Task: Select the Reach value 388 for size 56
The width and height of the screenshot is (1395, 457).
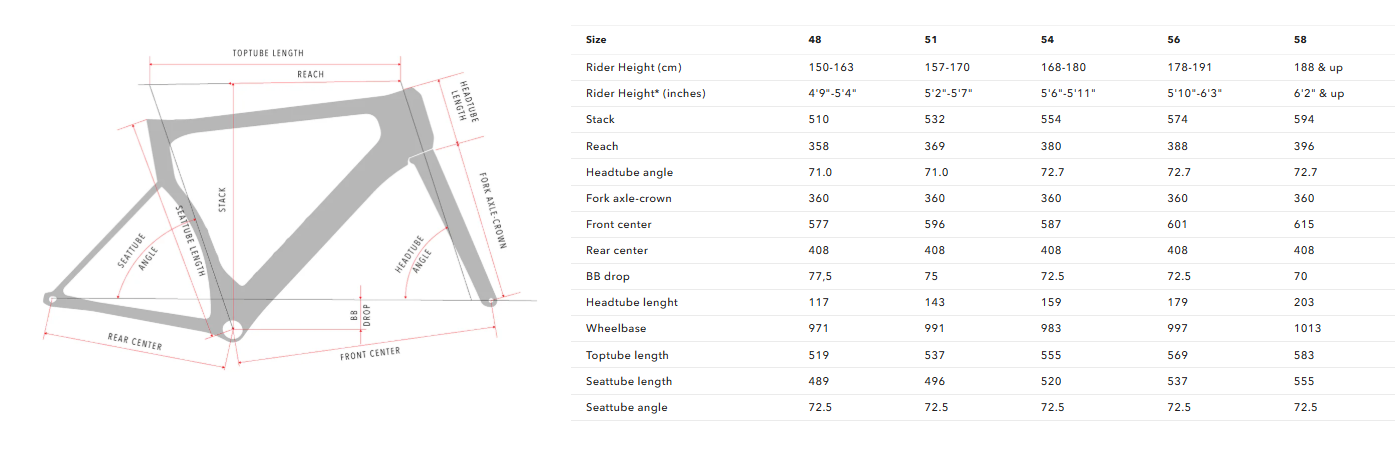Action: [1175, 146]
